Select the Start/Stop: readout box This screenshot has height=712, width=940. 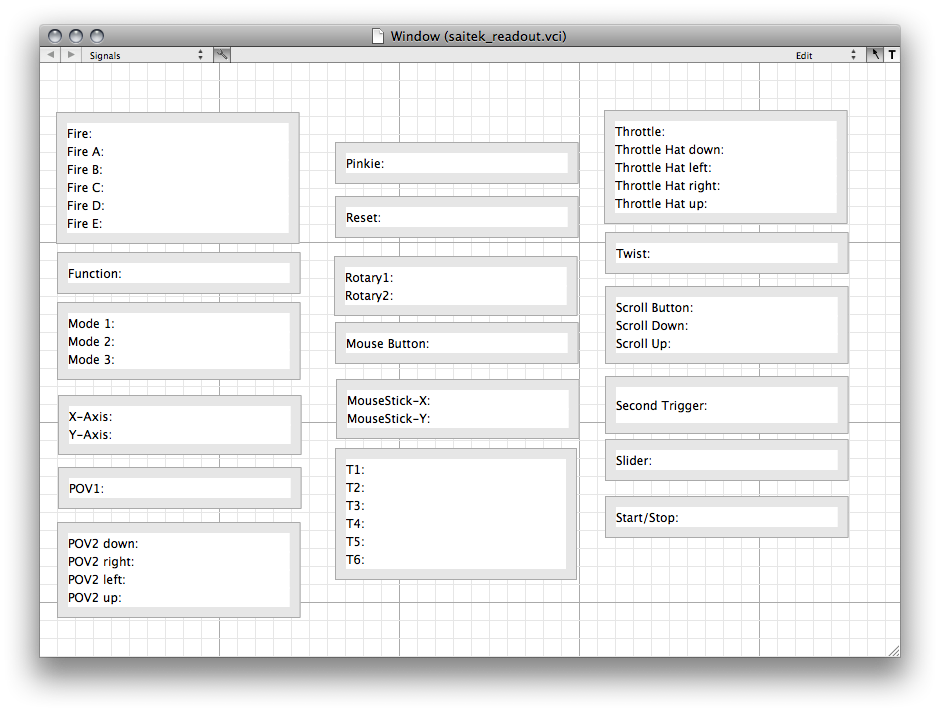(727, 517)
